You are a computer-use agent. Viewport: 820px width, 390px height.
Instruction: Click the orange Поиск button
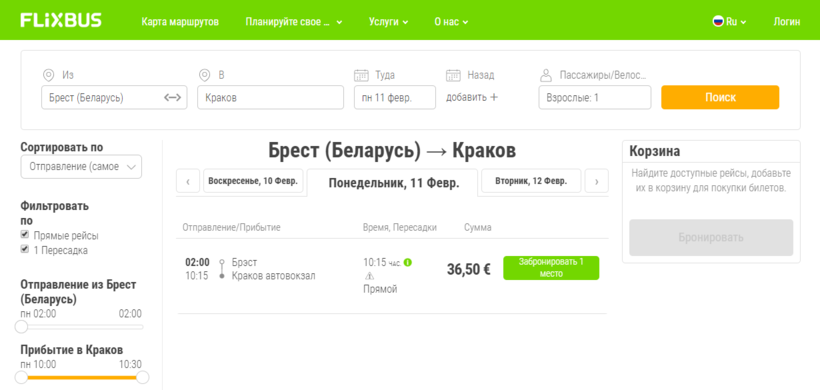tap(720, 97)
